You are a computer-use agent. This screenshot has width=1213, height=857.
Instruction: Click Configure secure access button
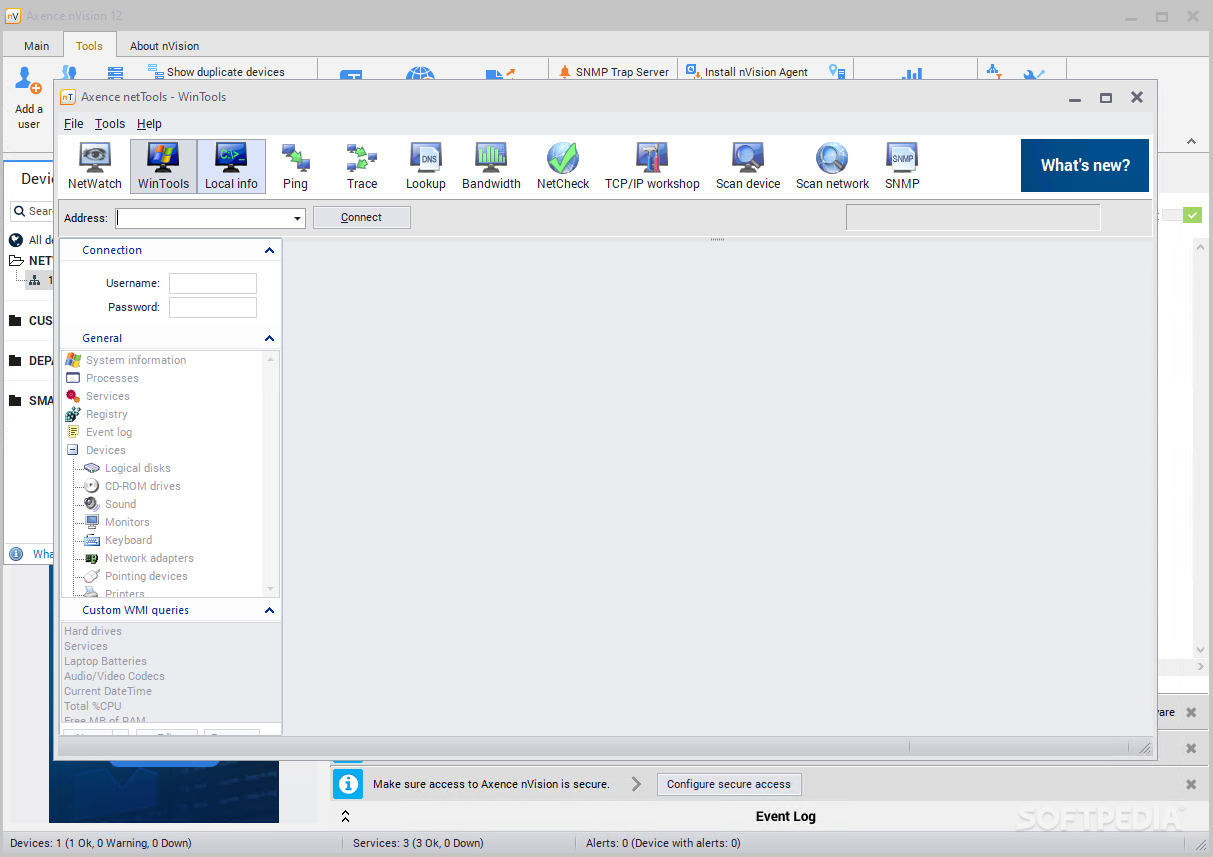[x=729, y=784]
